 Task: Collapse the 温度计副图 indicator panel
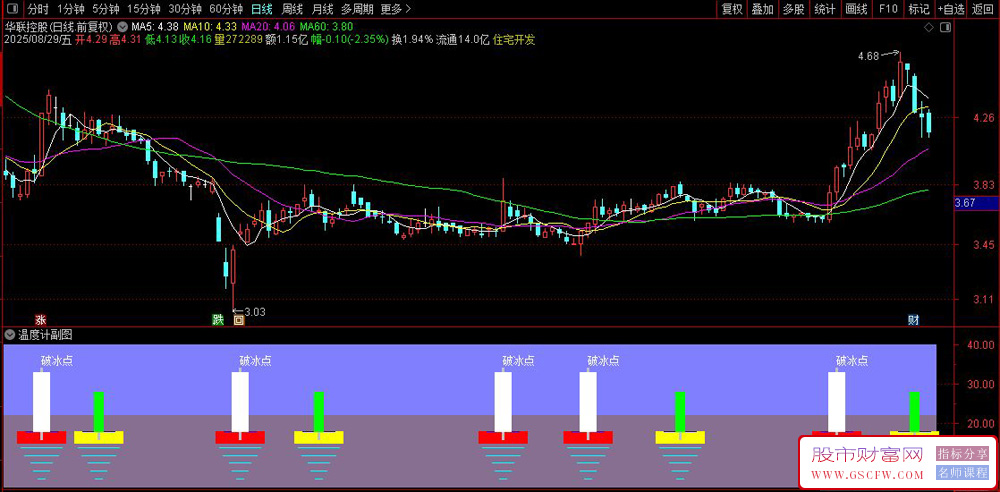pyautogui.click(x=10, y=334)
